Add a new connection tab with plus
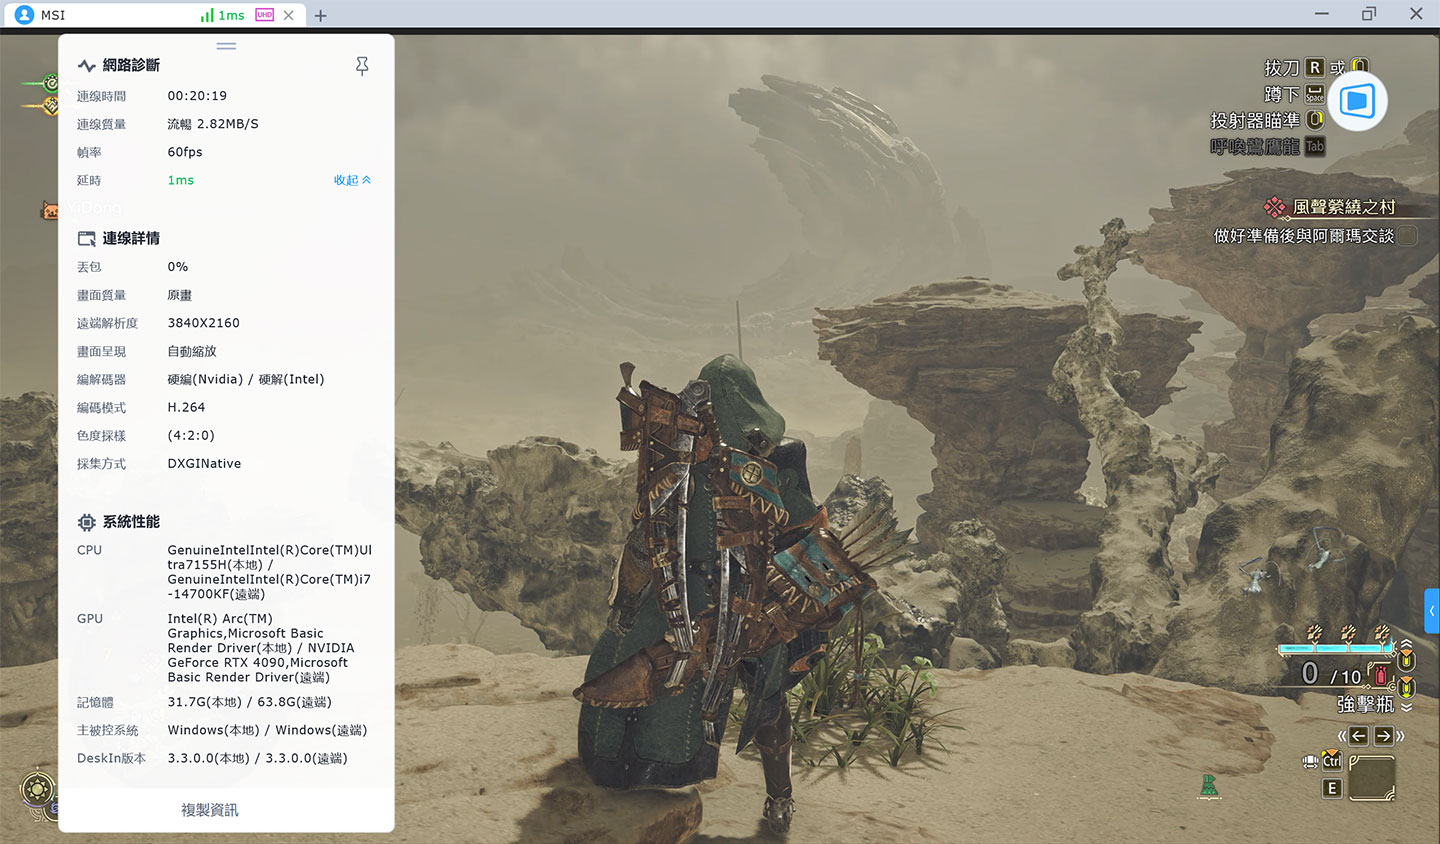1440x844 pixels. click(320, 15)
